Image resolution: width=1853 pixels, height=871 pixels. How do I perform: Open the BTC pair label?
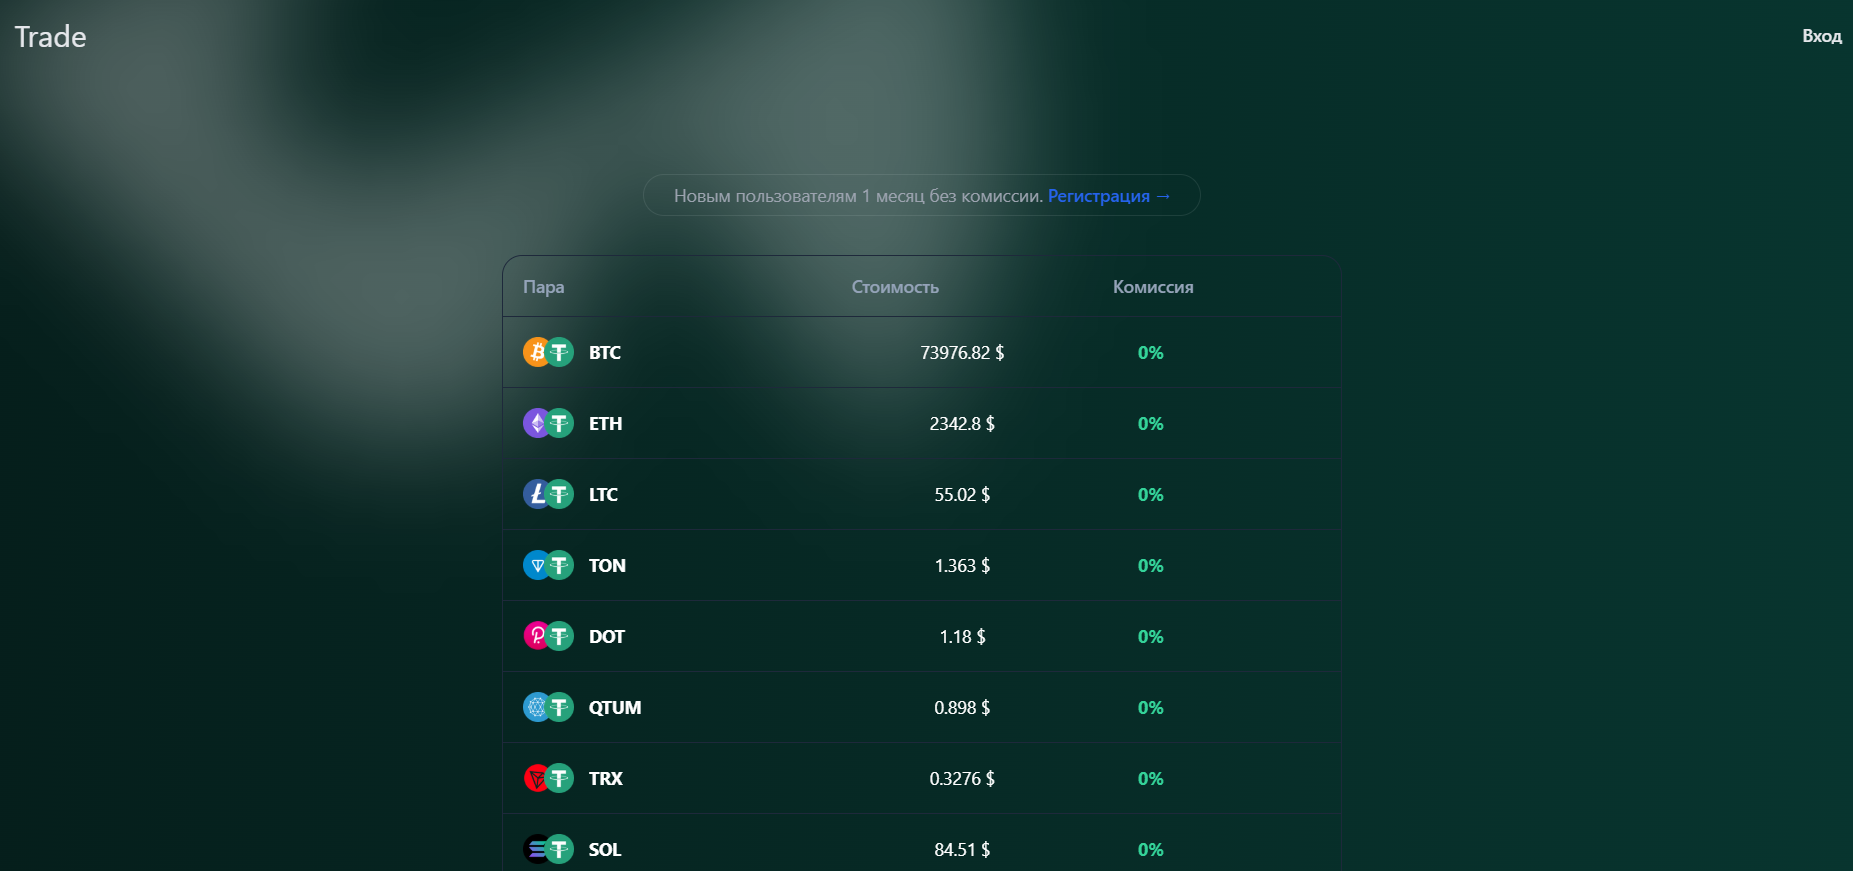pyautogui.click(x=604, y=353)
